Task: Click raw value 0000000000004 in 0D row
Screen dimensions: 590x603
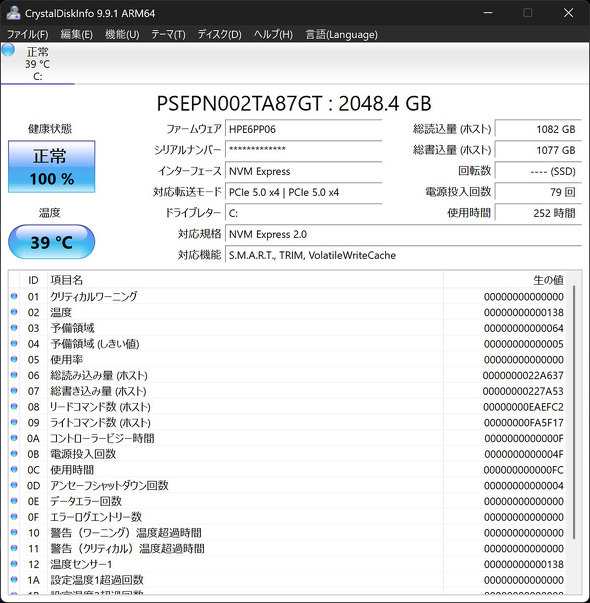Action: click(523, 486)
